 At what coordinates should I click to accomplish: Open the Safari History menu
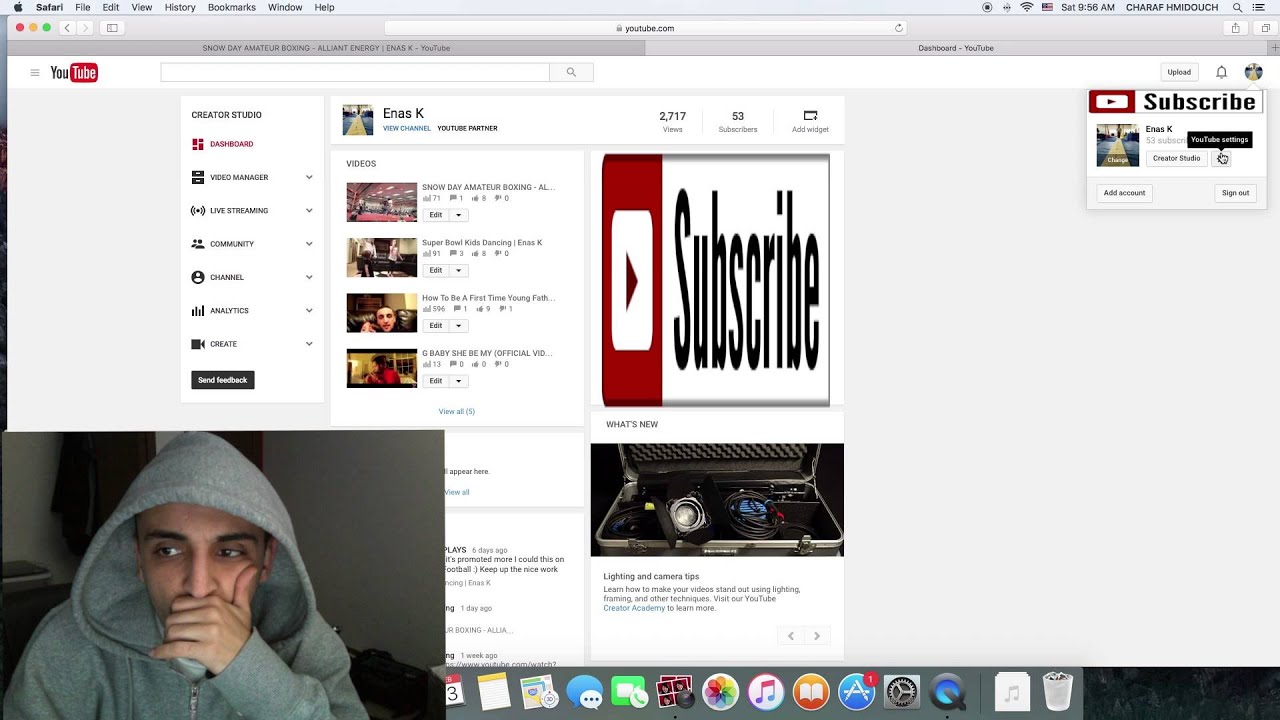[180, 7]
